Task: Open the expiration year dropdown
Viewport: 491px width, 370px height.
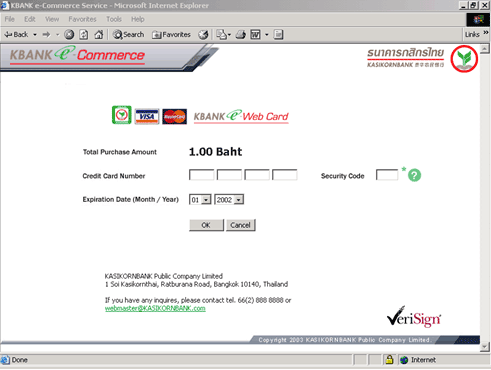Action: [x=229, y=200]
